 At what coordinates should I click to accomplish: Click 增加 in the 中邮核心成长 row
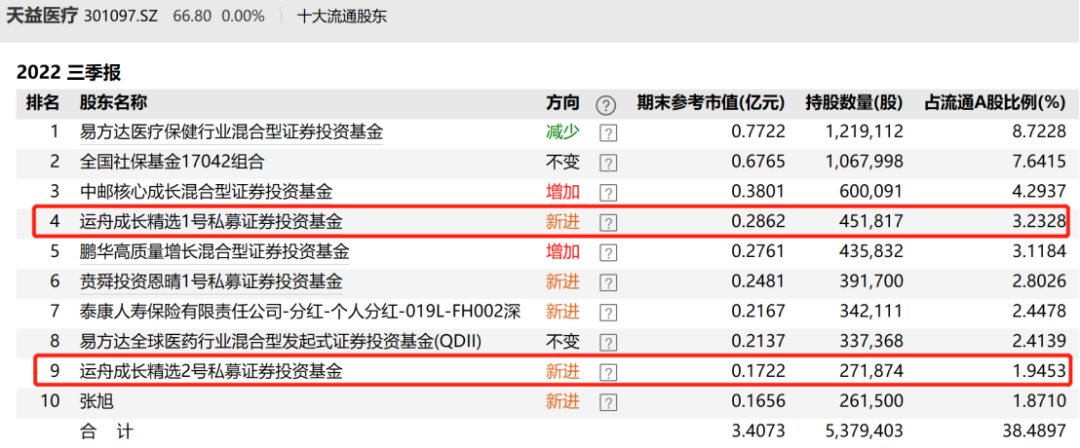(x=563, y=192)
